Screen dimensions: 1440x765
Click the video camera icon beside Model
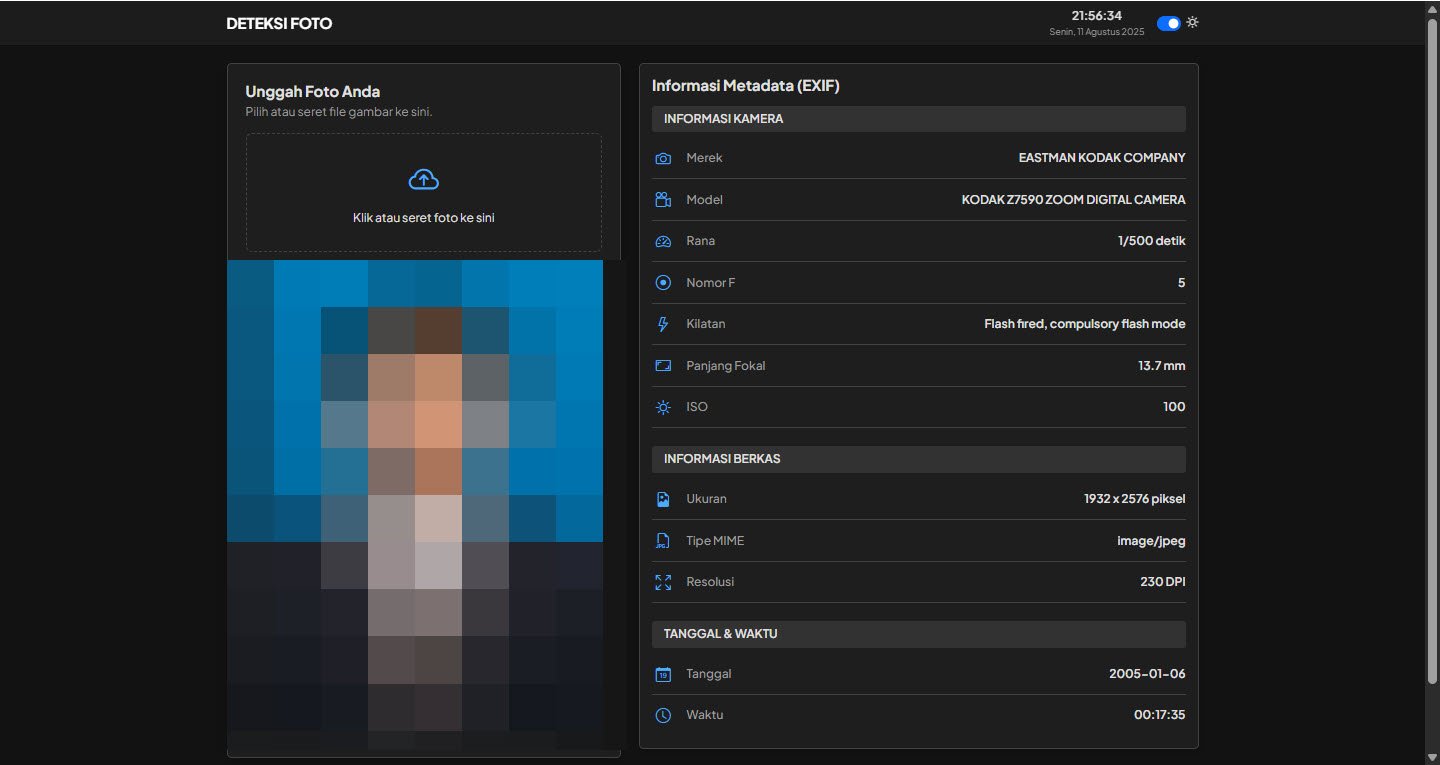pyautogui.click(x=663, y=200)
